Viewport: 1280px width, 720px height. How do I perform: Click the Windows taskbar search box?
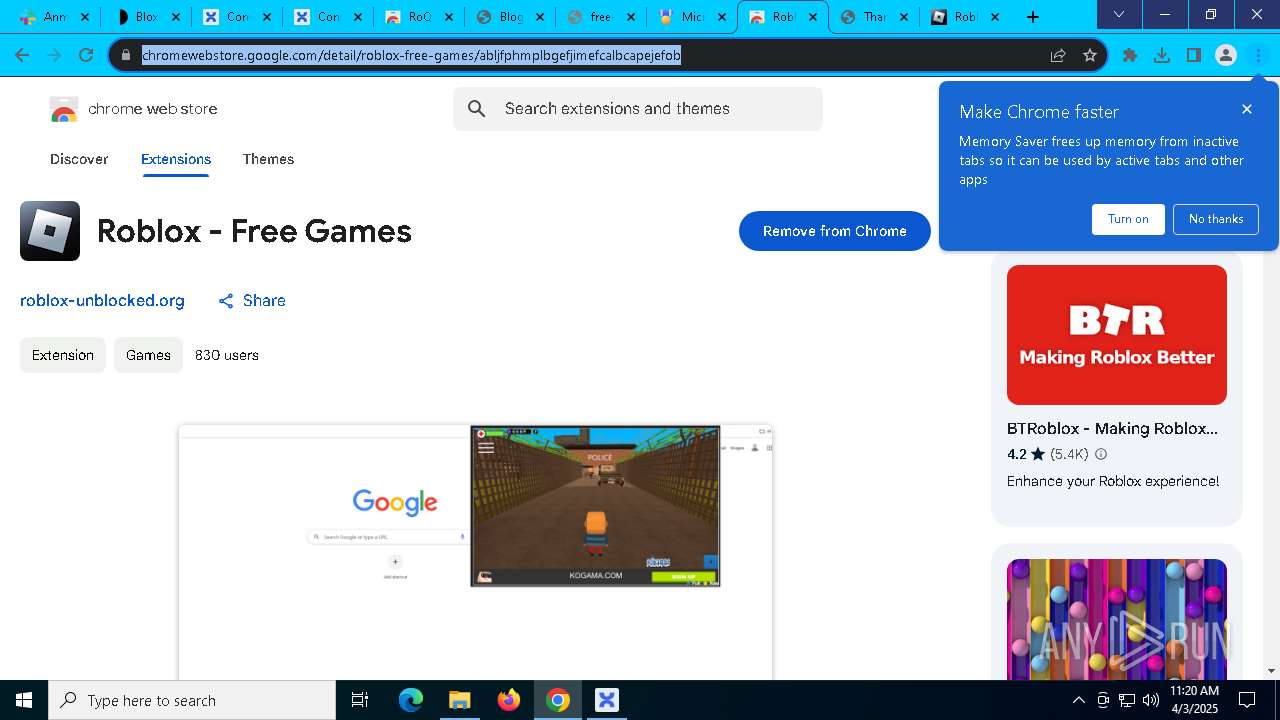pos(192,700)
